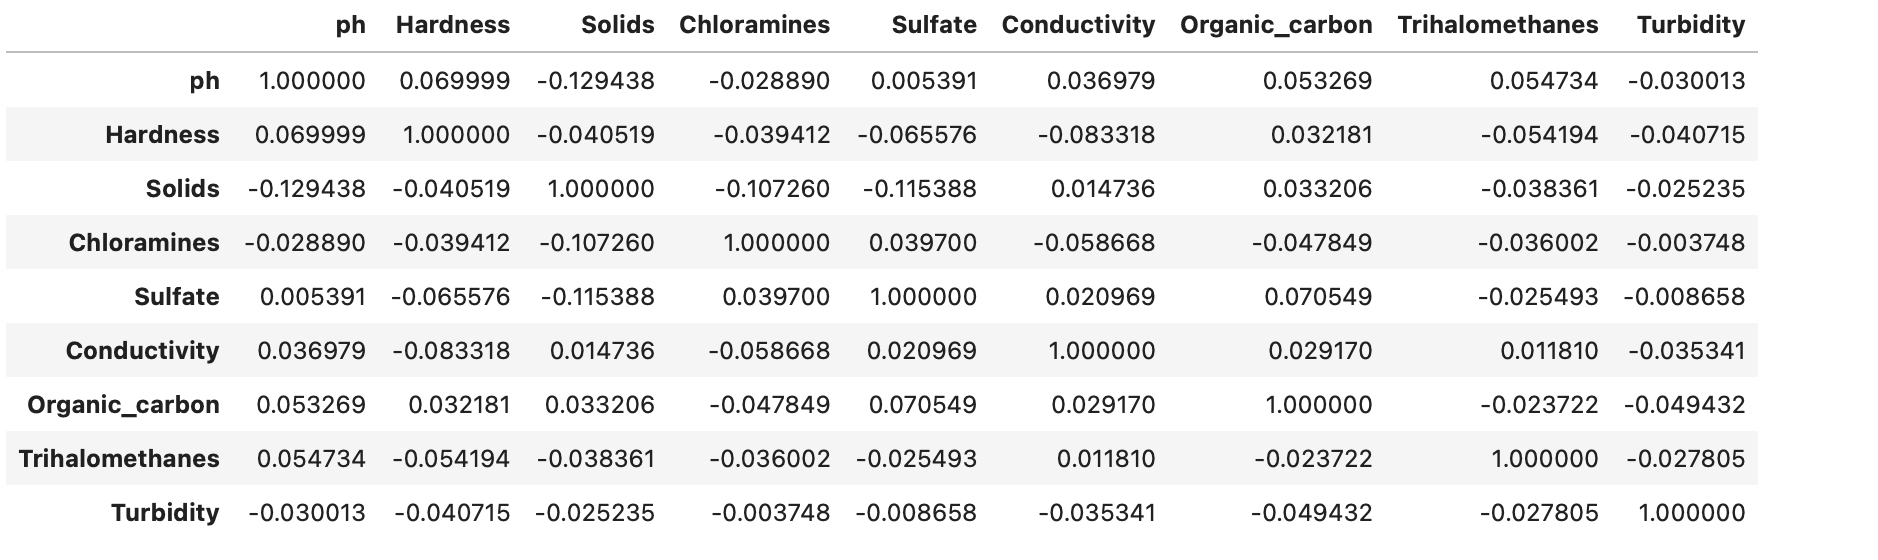The height and width of the screenshot is (560, 1878).
Task: Click the Organic_carbon row label
Action: [123, 405]
